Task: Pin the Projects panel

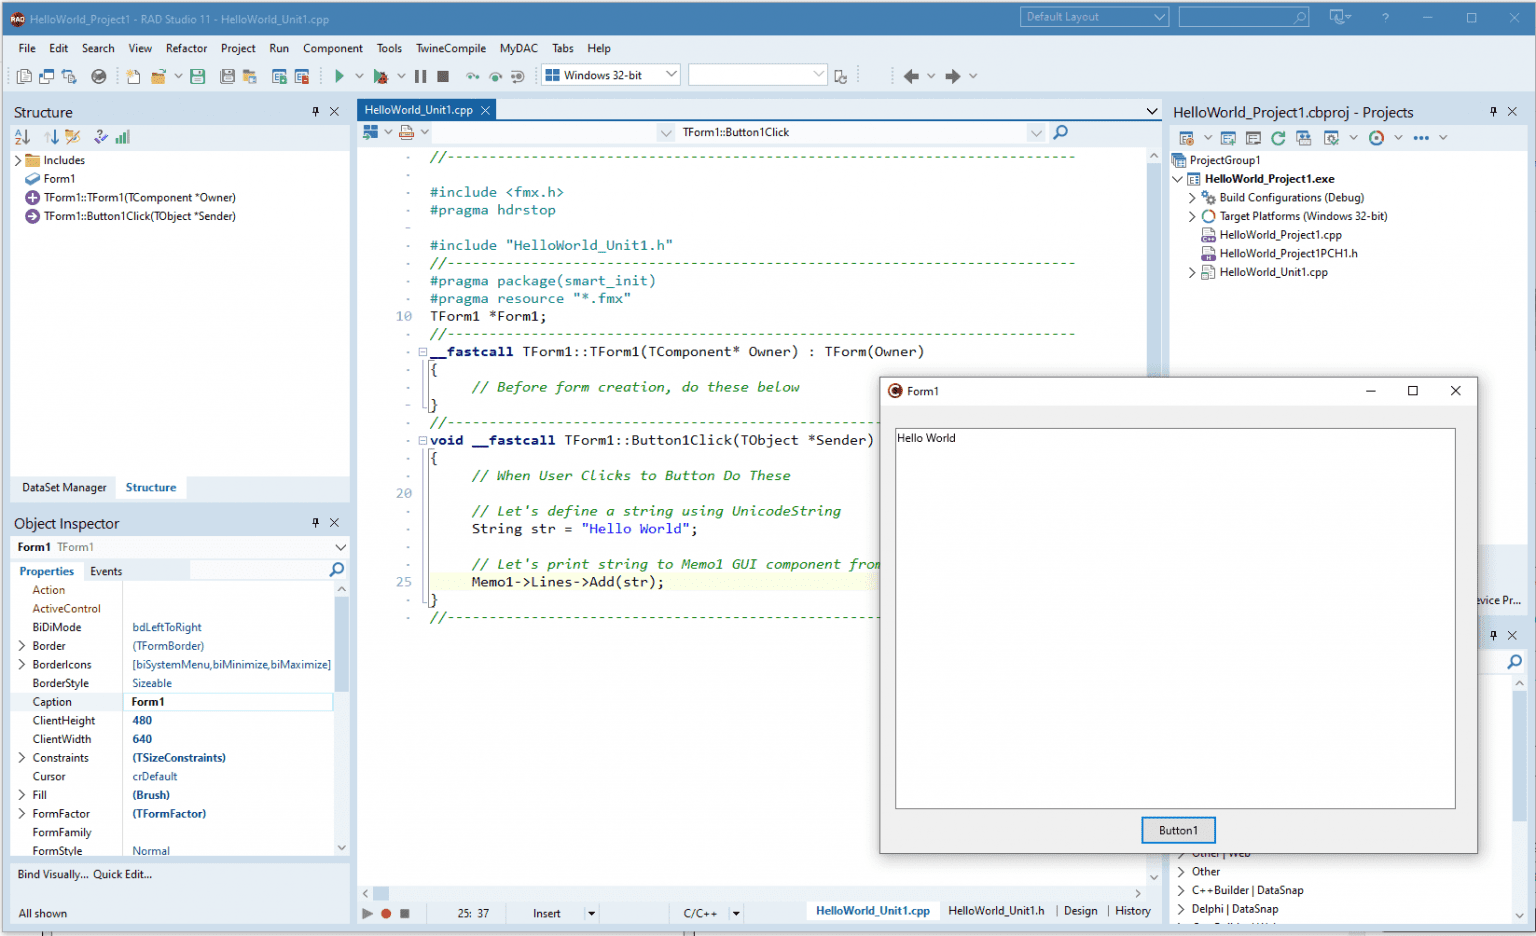Action: (x=1493, y=112)
